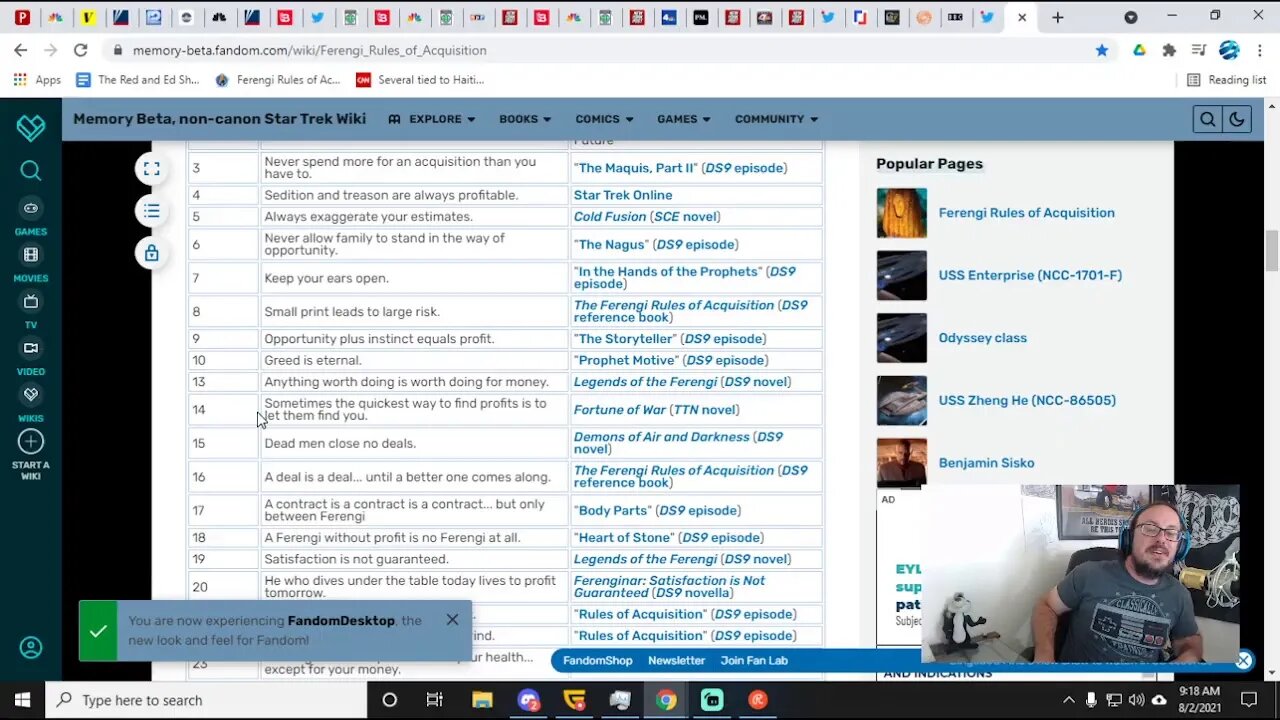Click the page lock icon
This screenshot has width=1280, height=720.
tap(152, 253)
